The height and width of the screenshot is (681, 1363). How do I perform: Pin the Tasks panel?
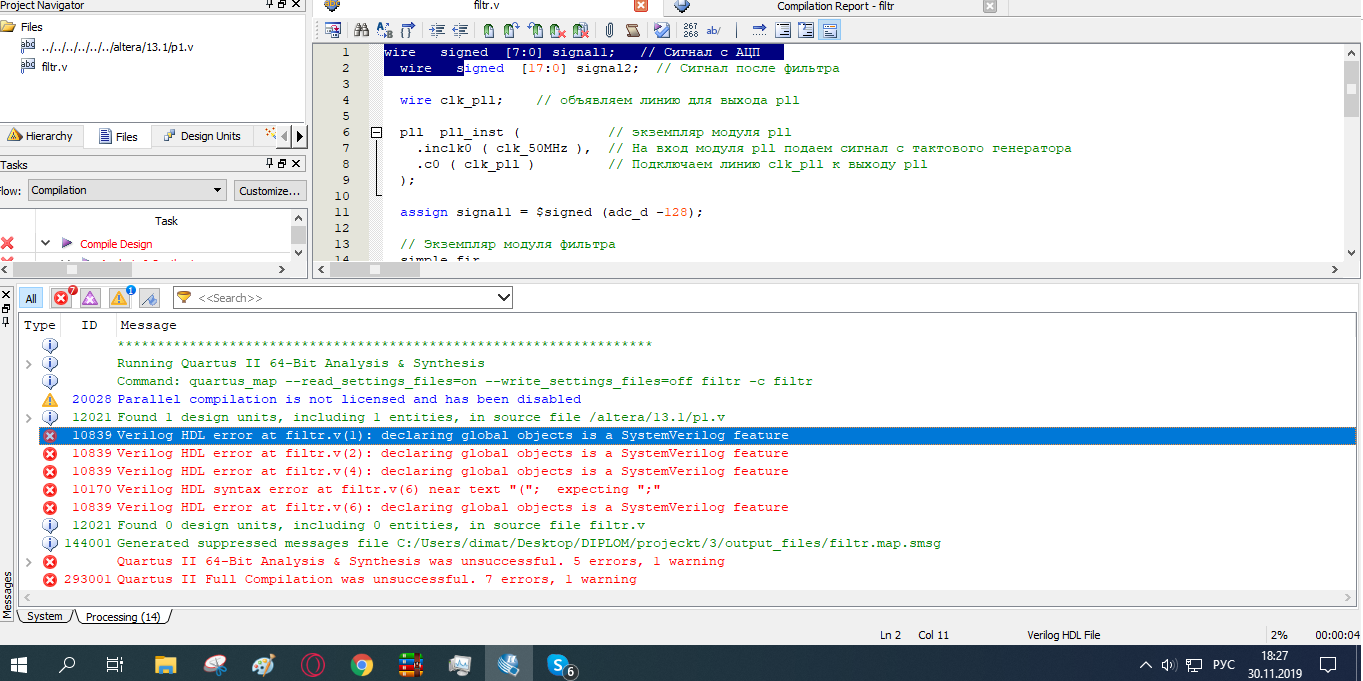click(x=270, y=164)
